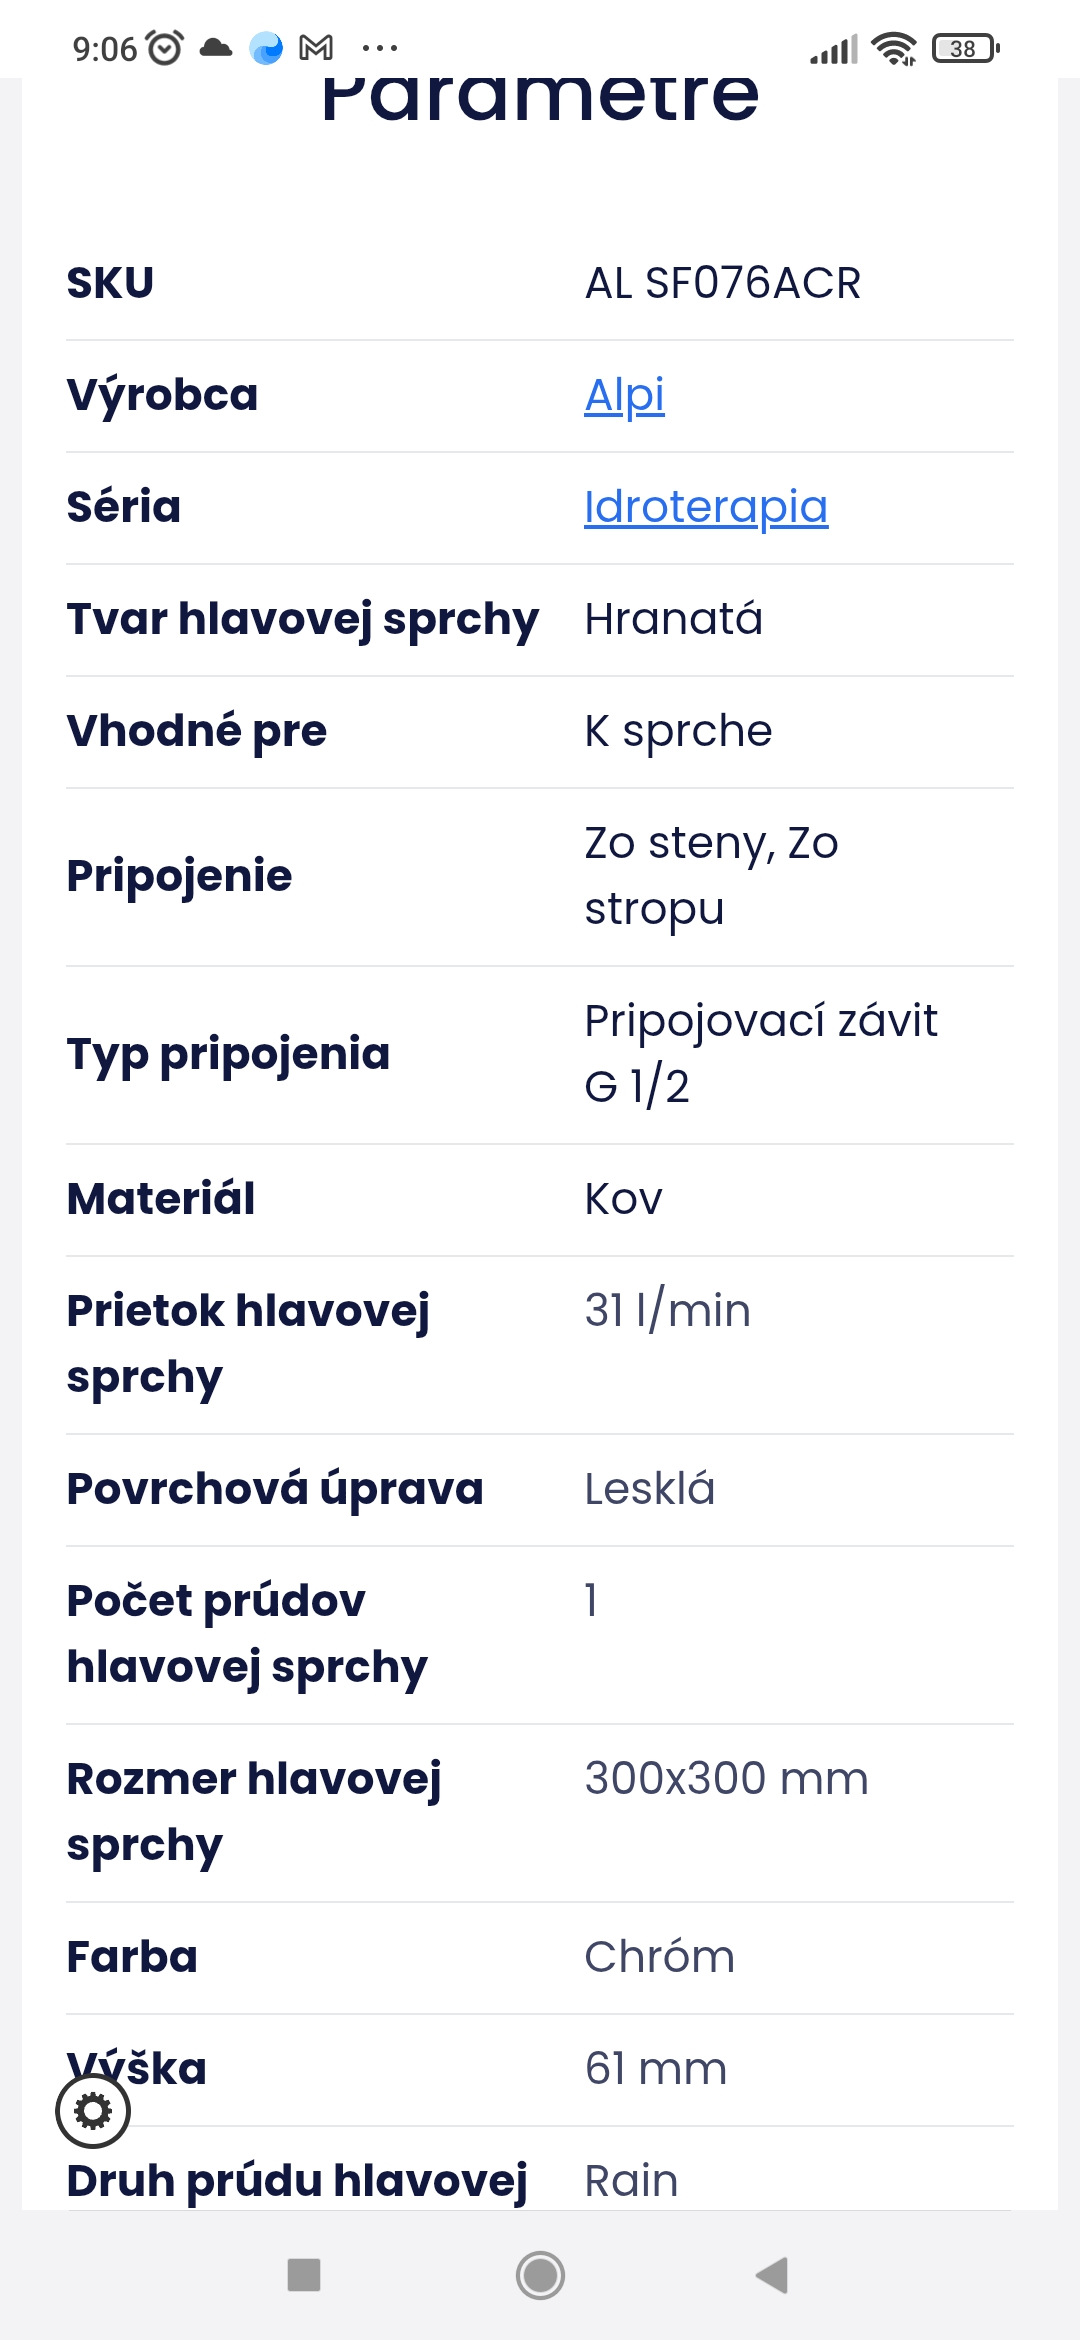Tap the 300x300 mm dimension value
The image size is (1080, 2340).
click(726, 1779)
